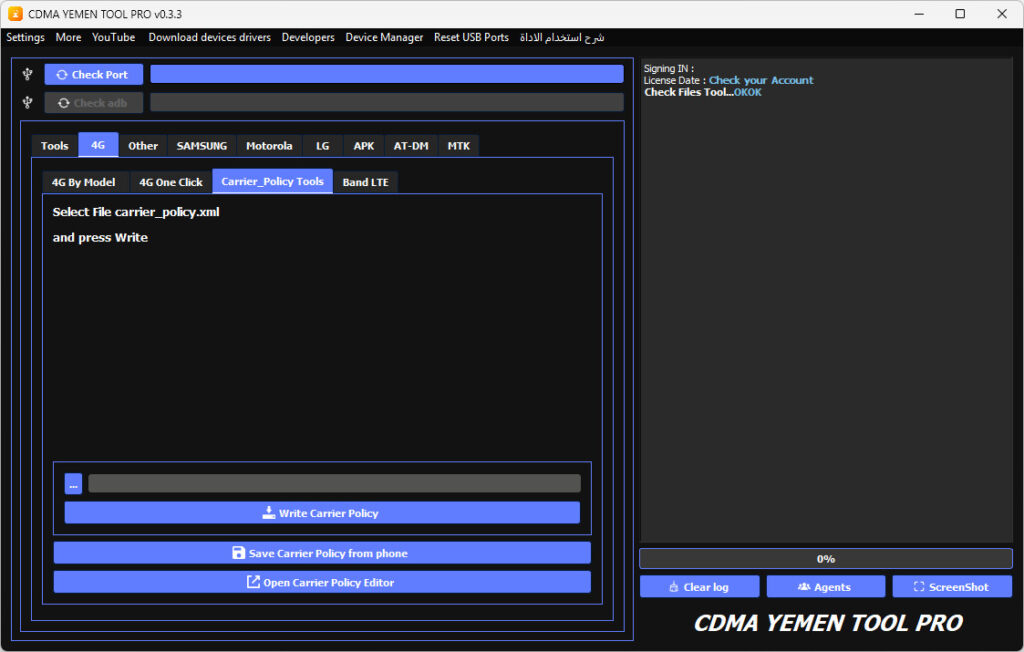The image size is (1024, 652).
Task: Open Carrier Policy Editor
Action: tap(321, 582)
